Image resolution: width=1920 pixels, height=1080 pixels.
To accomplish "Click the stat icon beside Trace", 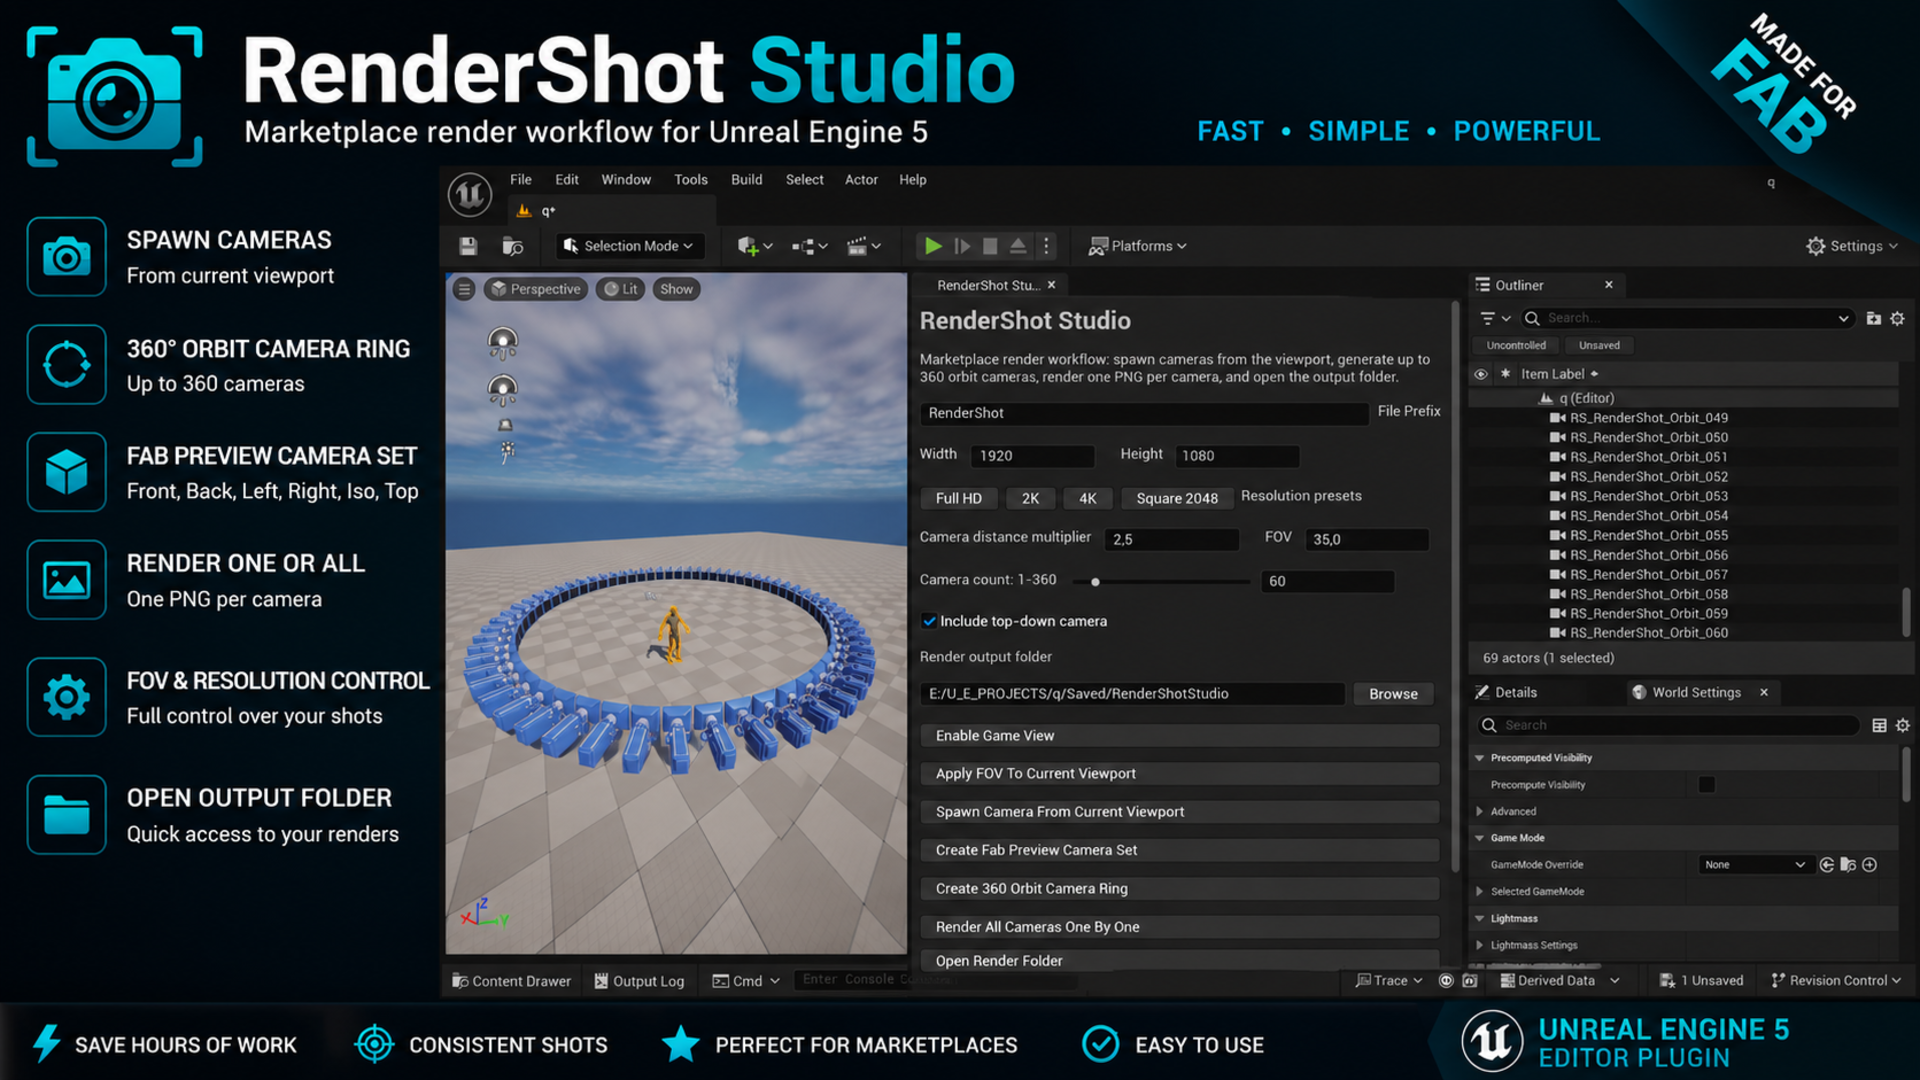I will (x=1445, y=981).
